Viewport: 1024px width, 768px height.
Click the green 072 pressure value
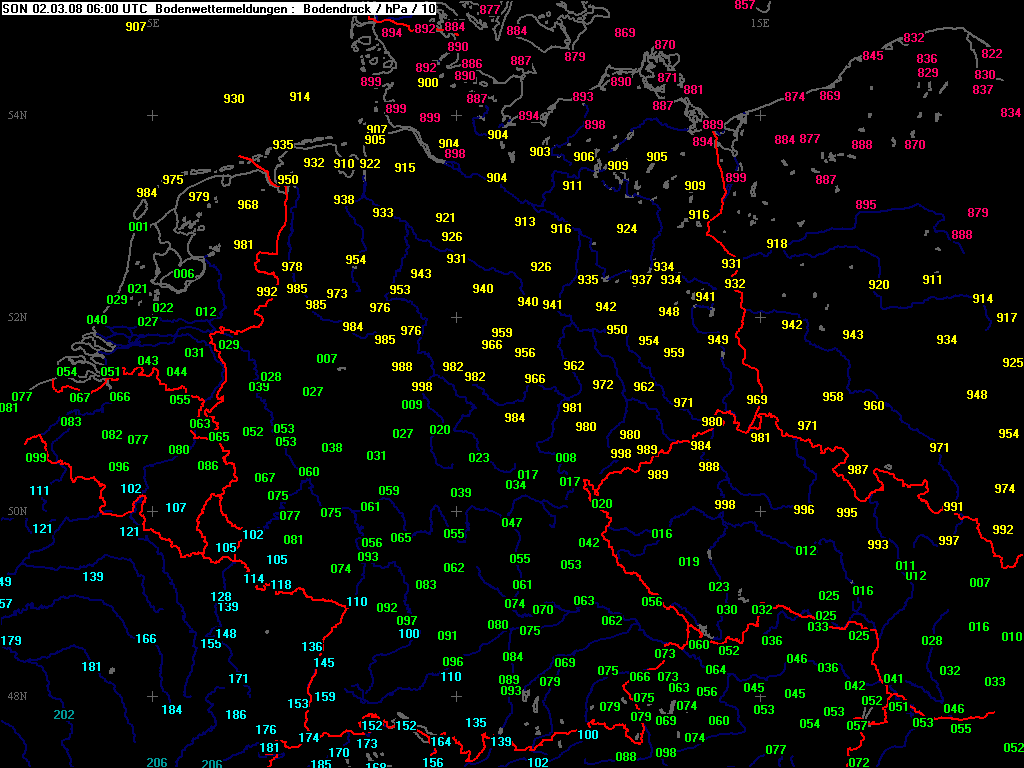tap(859, 763)
